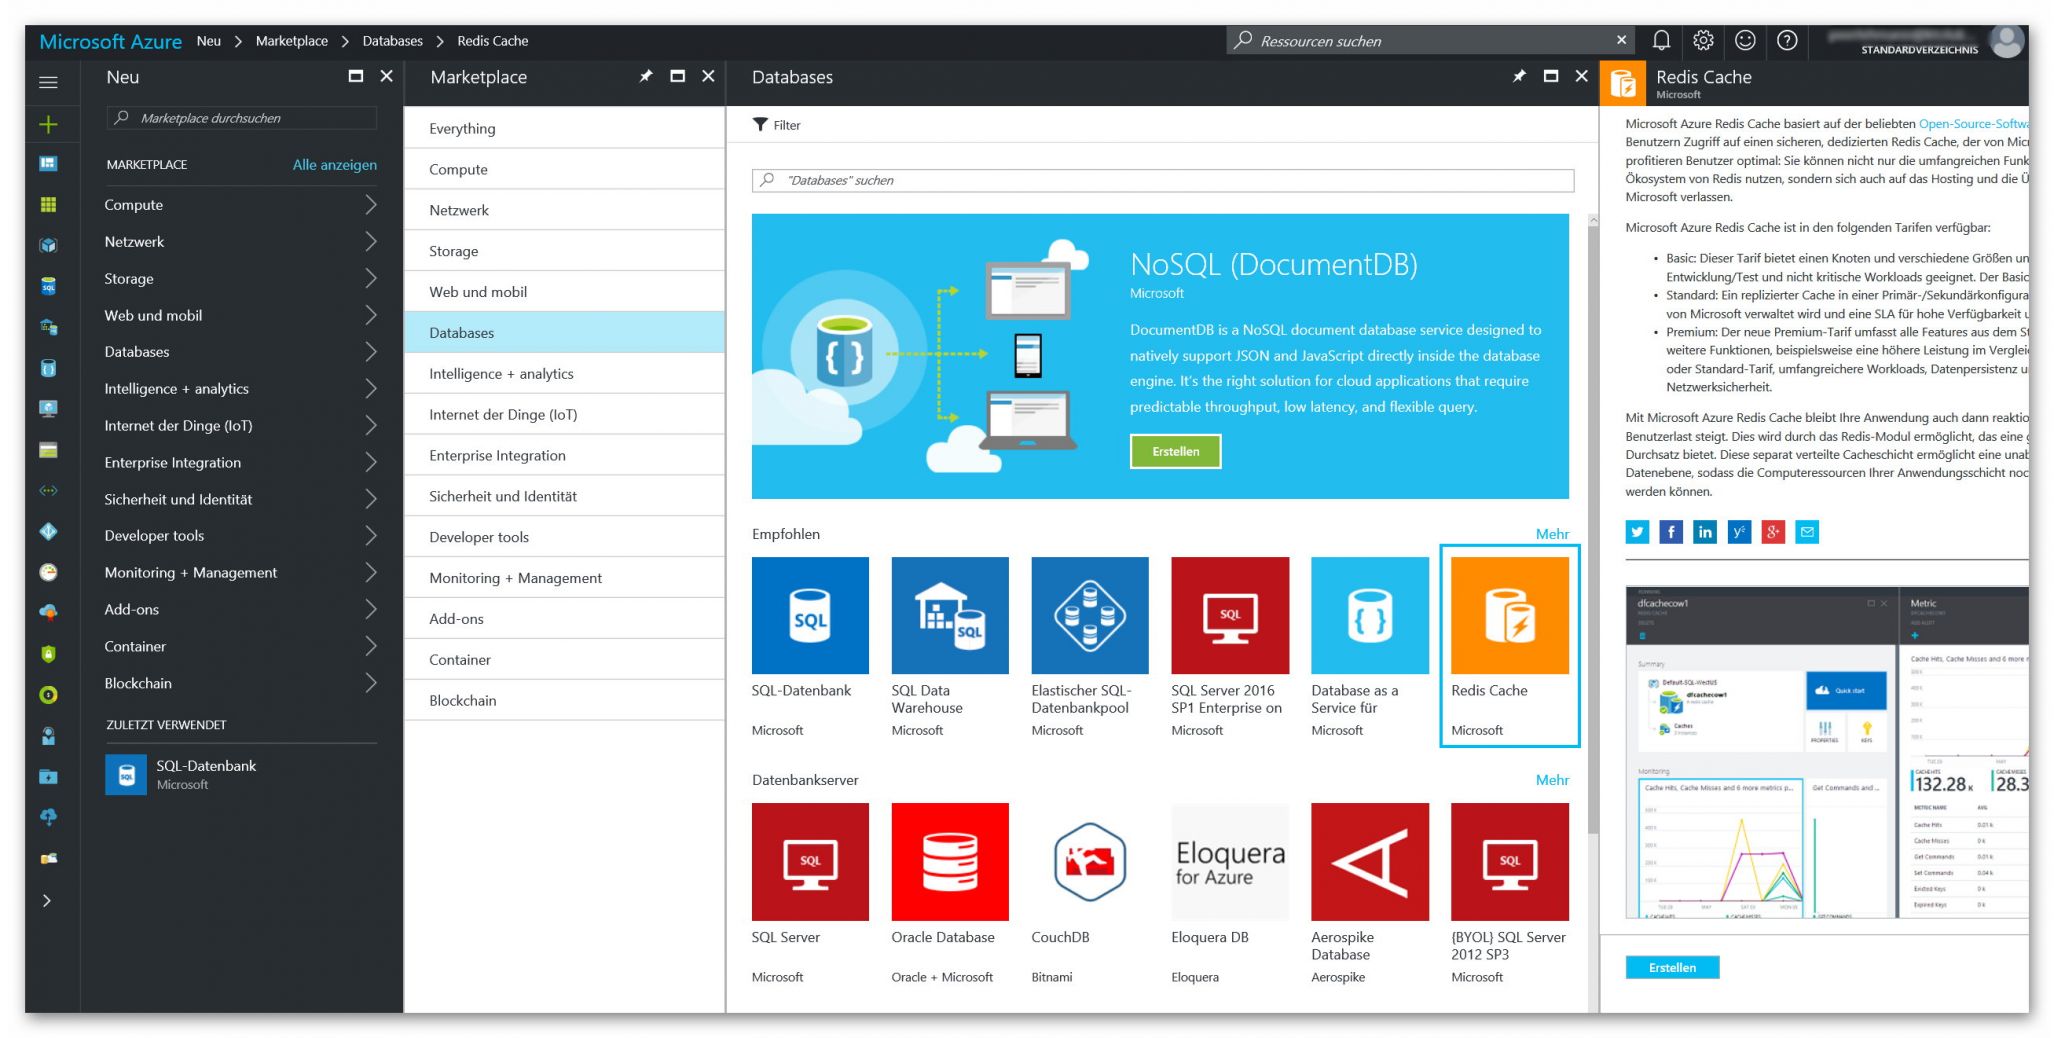This screenshot has width=2054, height=1038.
Task: Click the feedback smiley icon
Action: (1745, 40)
